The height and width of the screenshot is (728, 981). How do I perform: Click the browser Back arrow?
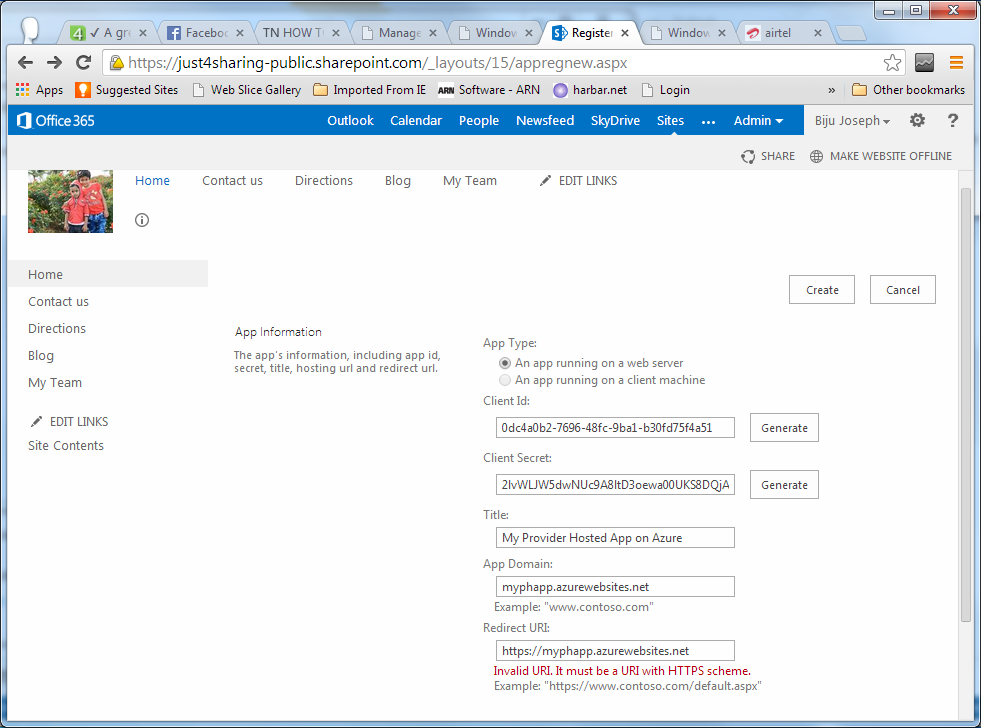pos(25,63)
